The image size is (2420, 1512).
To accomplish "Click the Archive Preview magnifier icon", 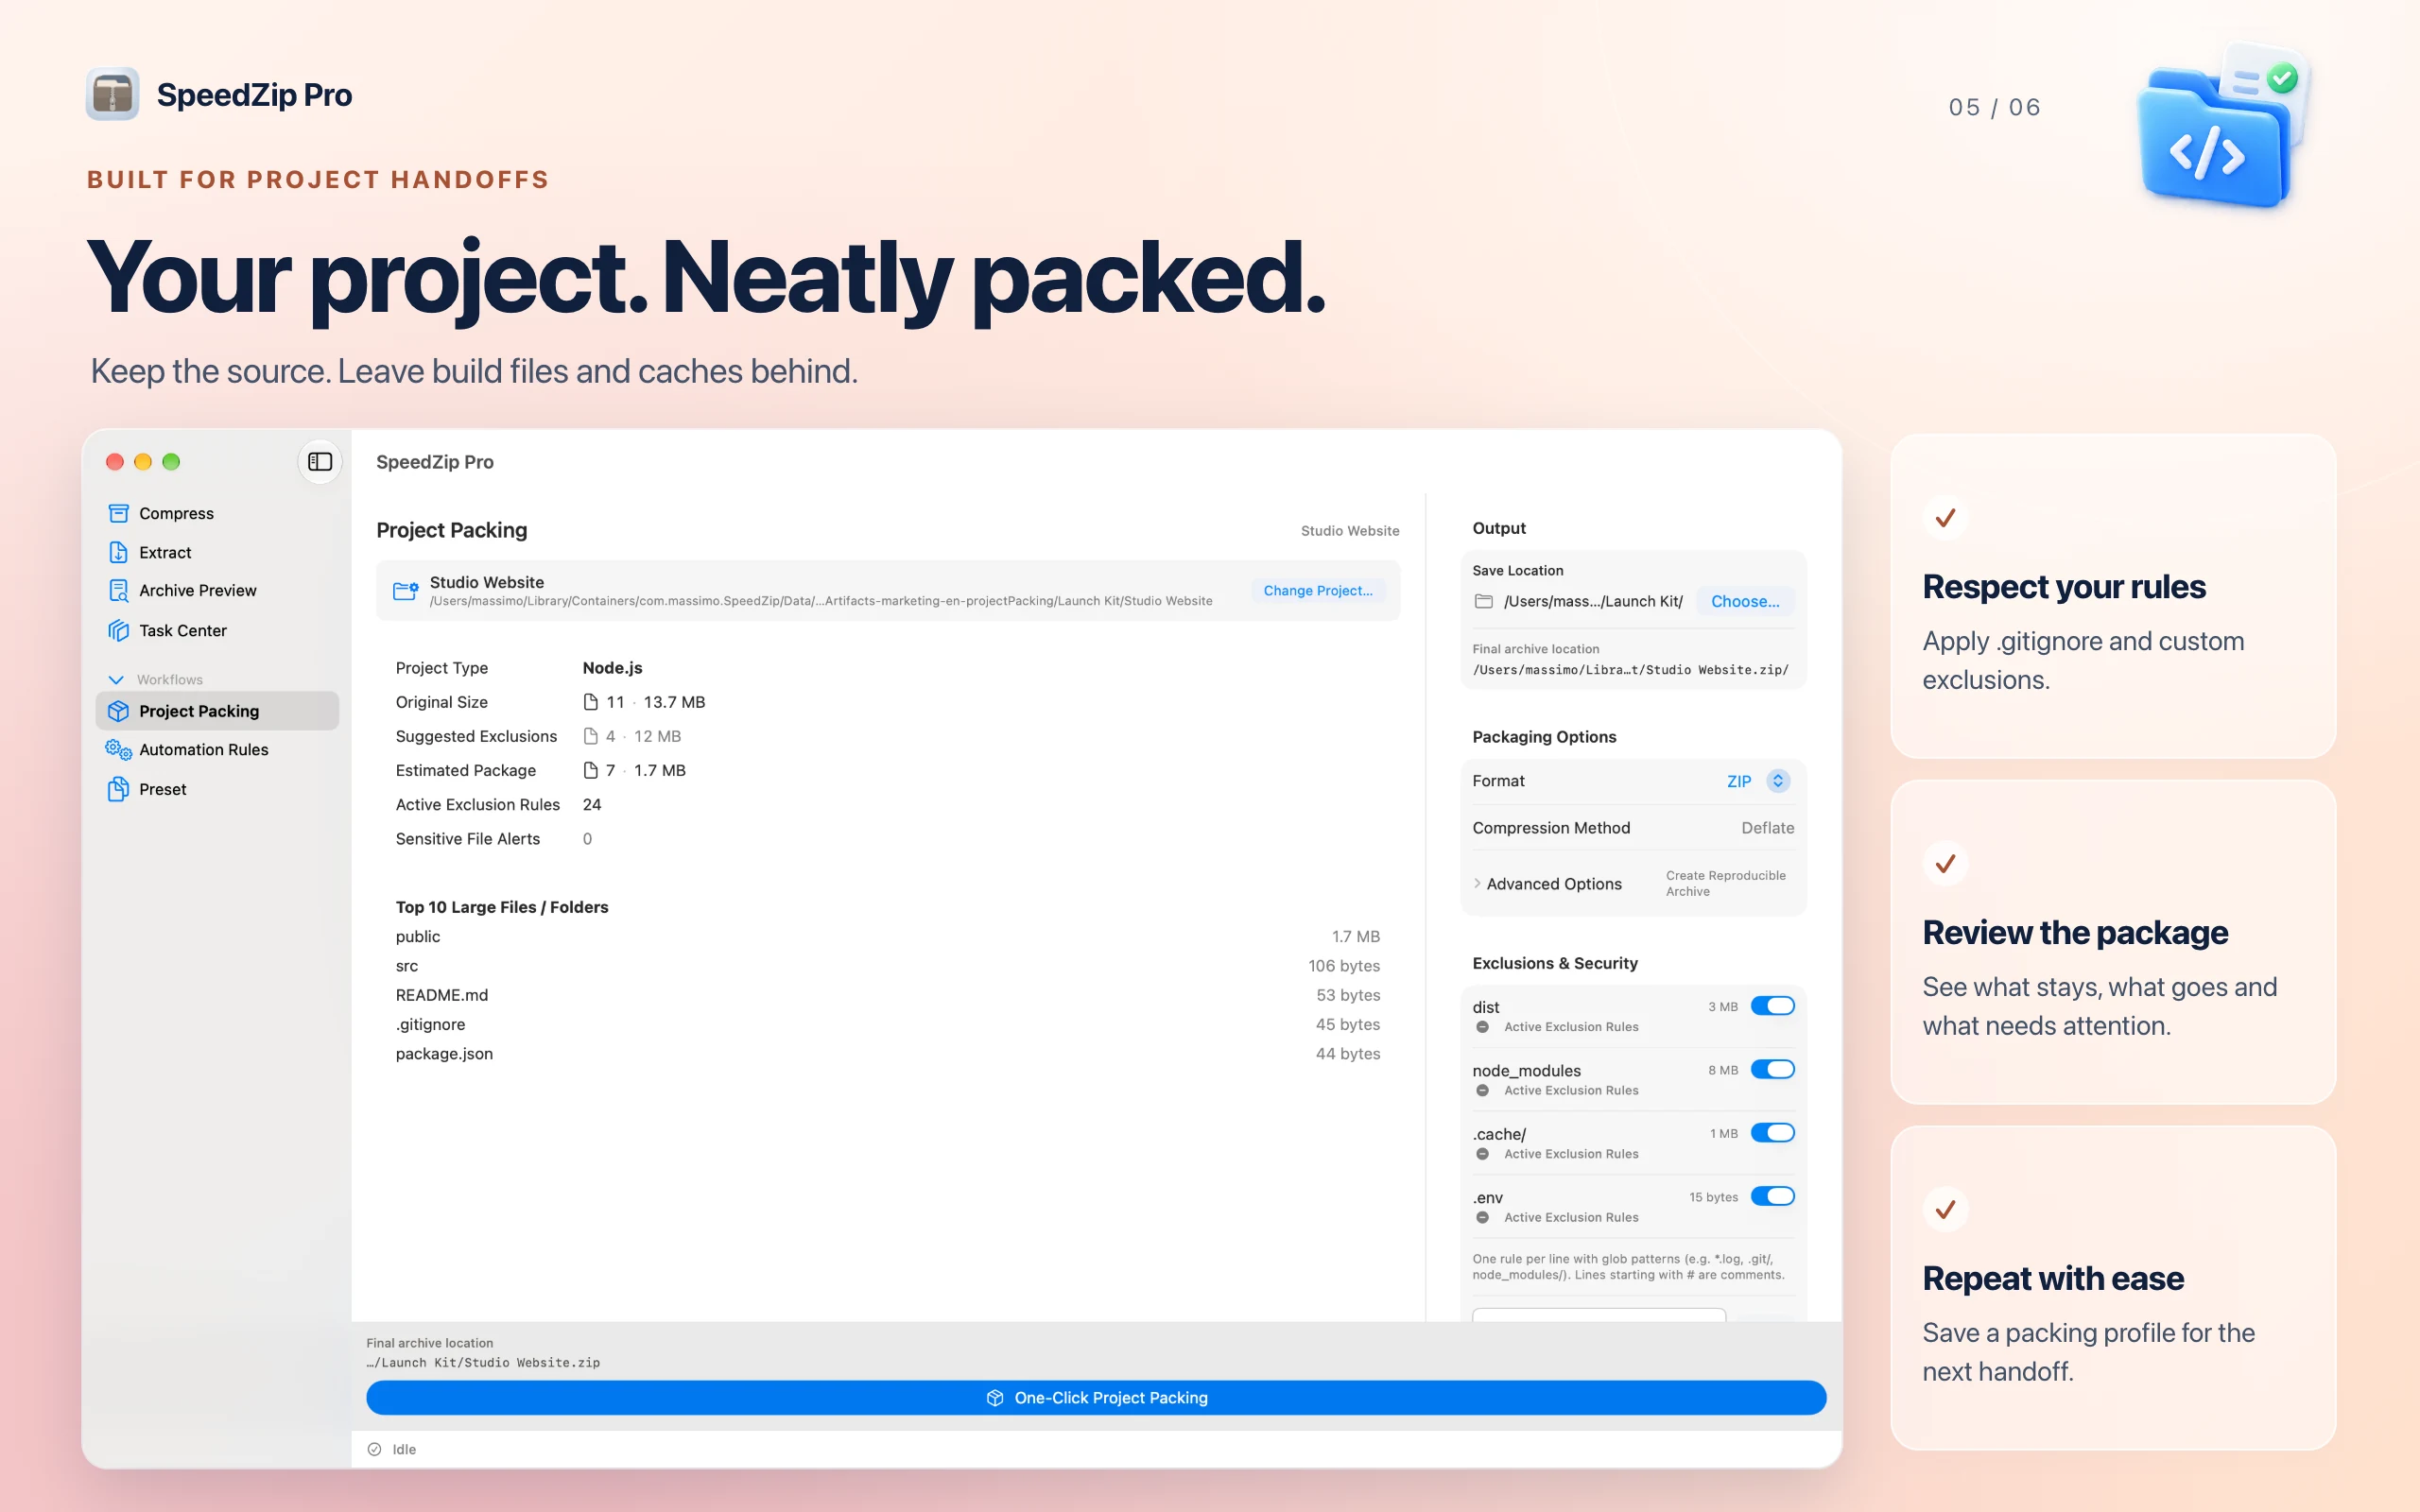I will (118, 590).
